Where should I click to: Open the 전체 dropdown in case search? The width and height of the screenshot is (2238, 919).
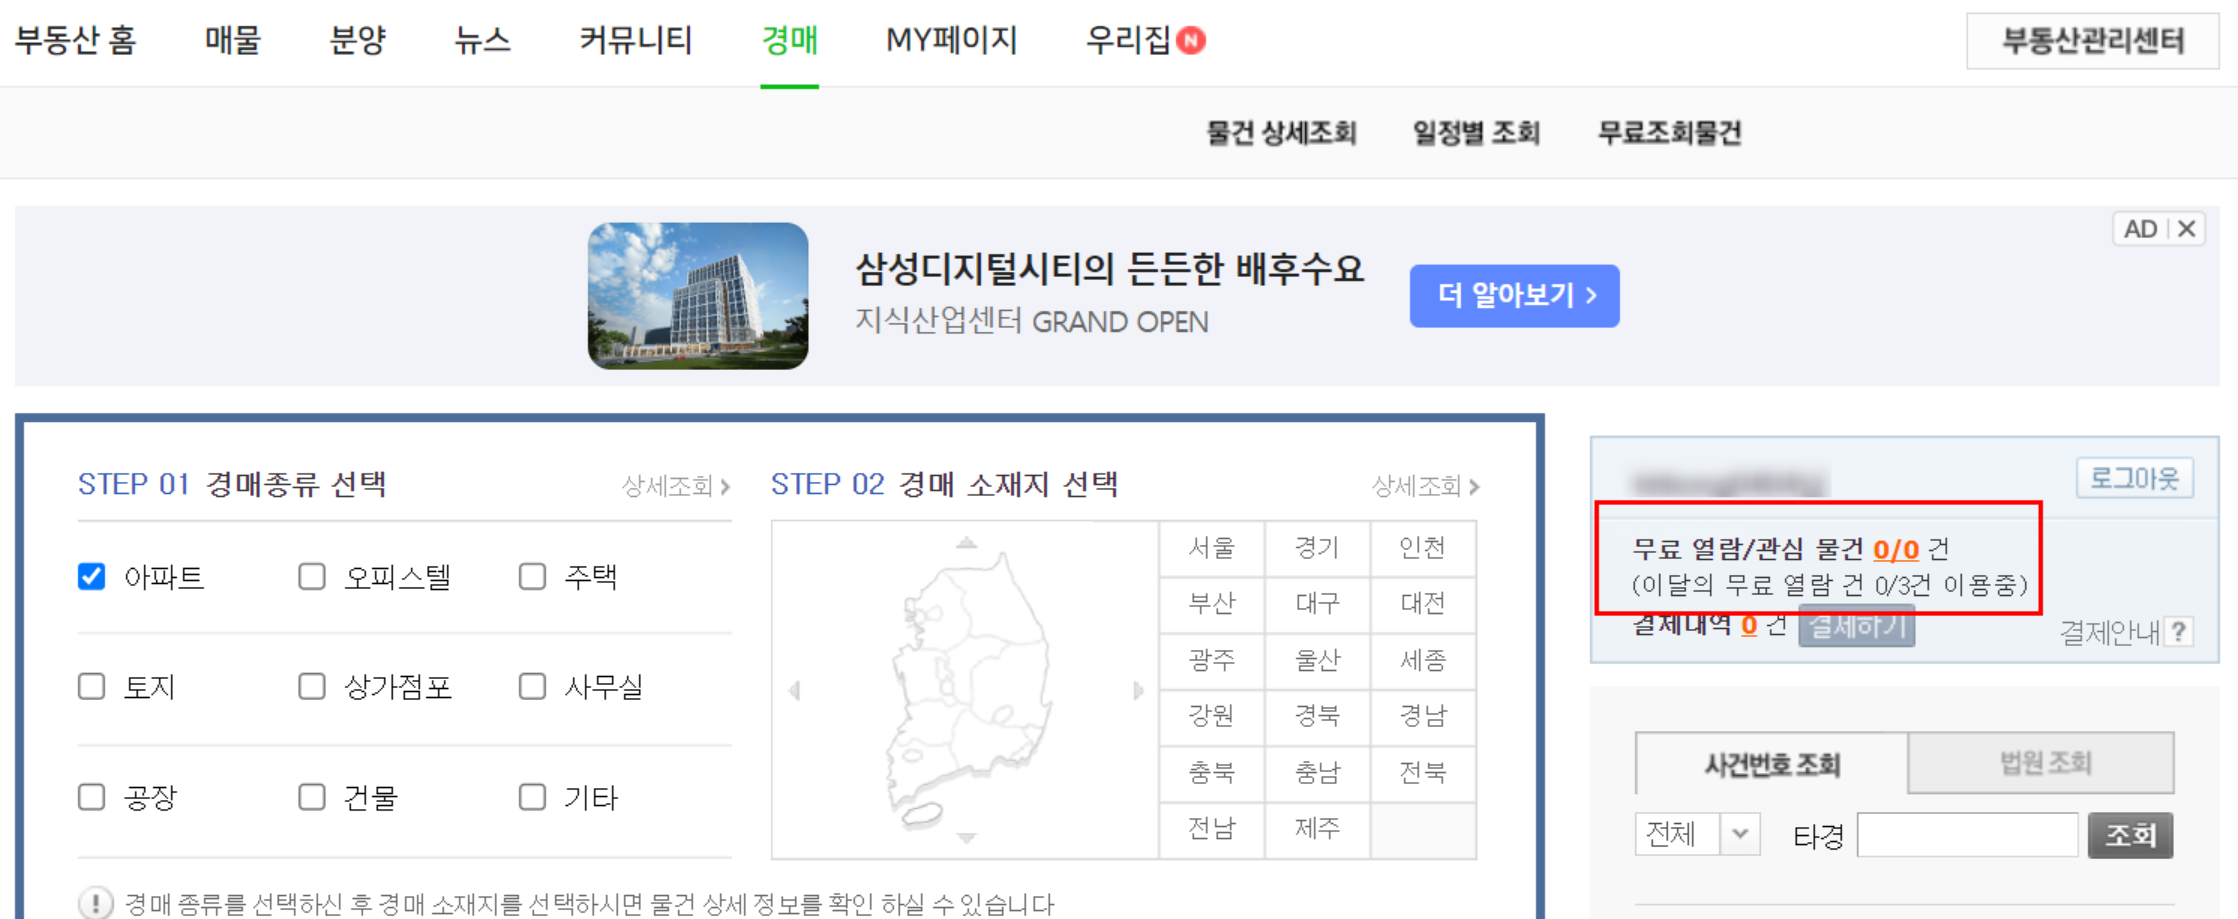1697,834
